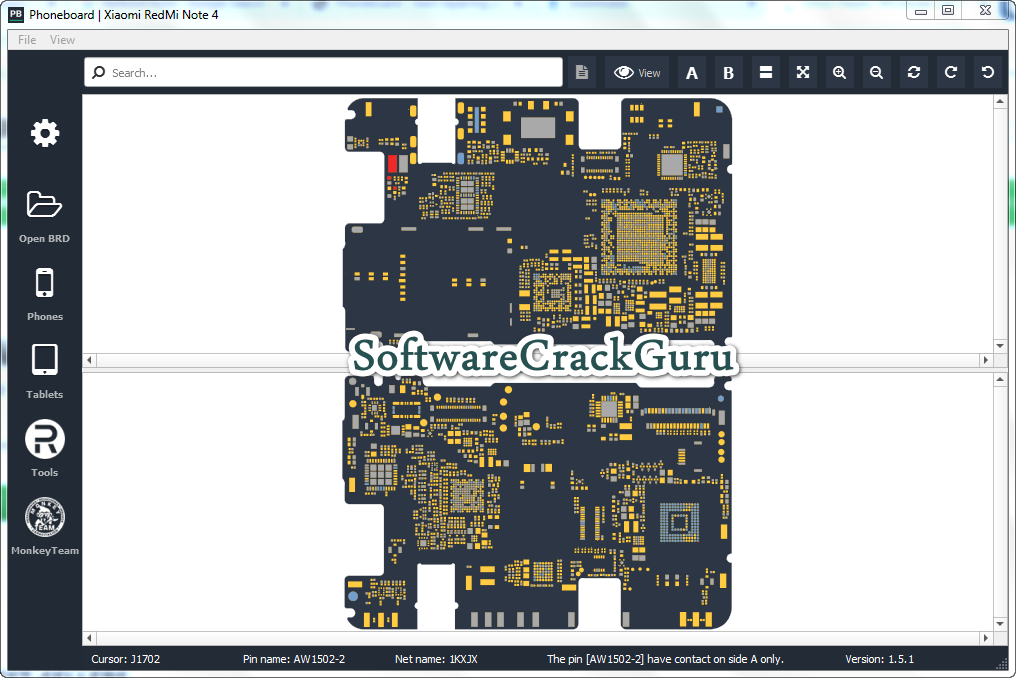Show board side B

728,72
